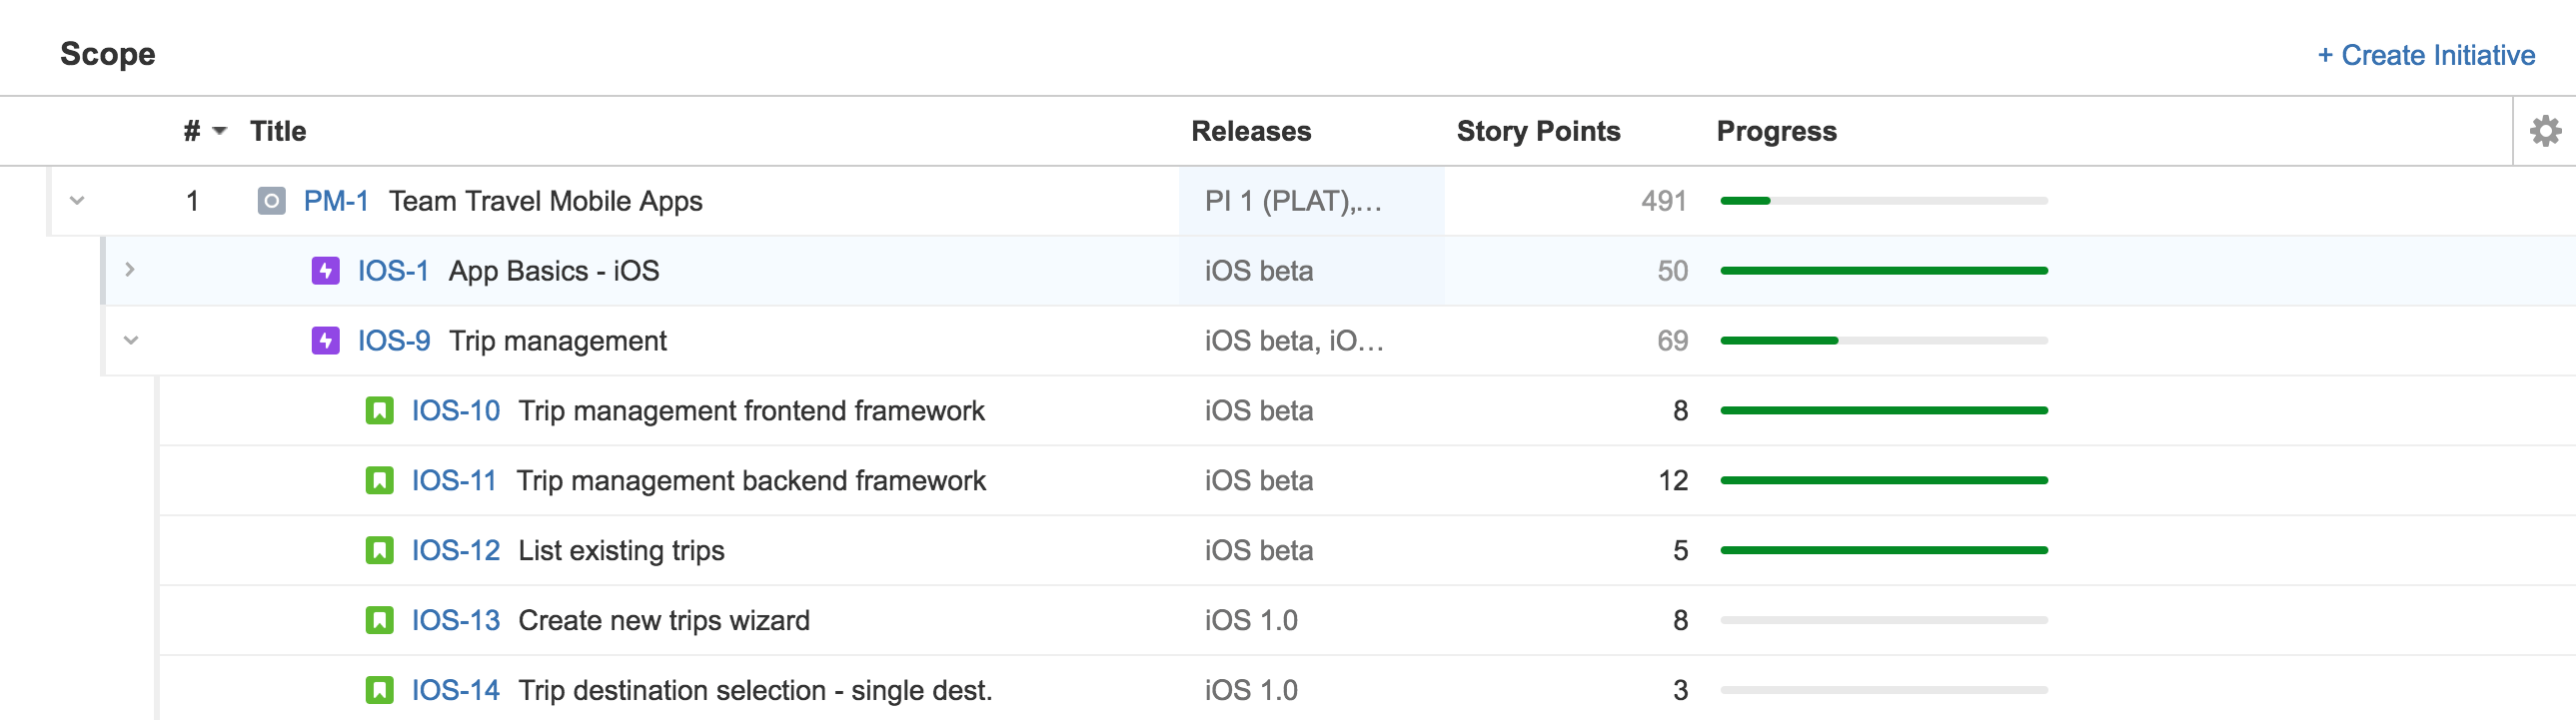The height and width of the screenshot is (720, 2576).
Task: Click the Story Points column header
Action: click(1537, 131)
